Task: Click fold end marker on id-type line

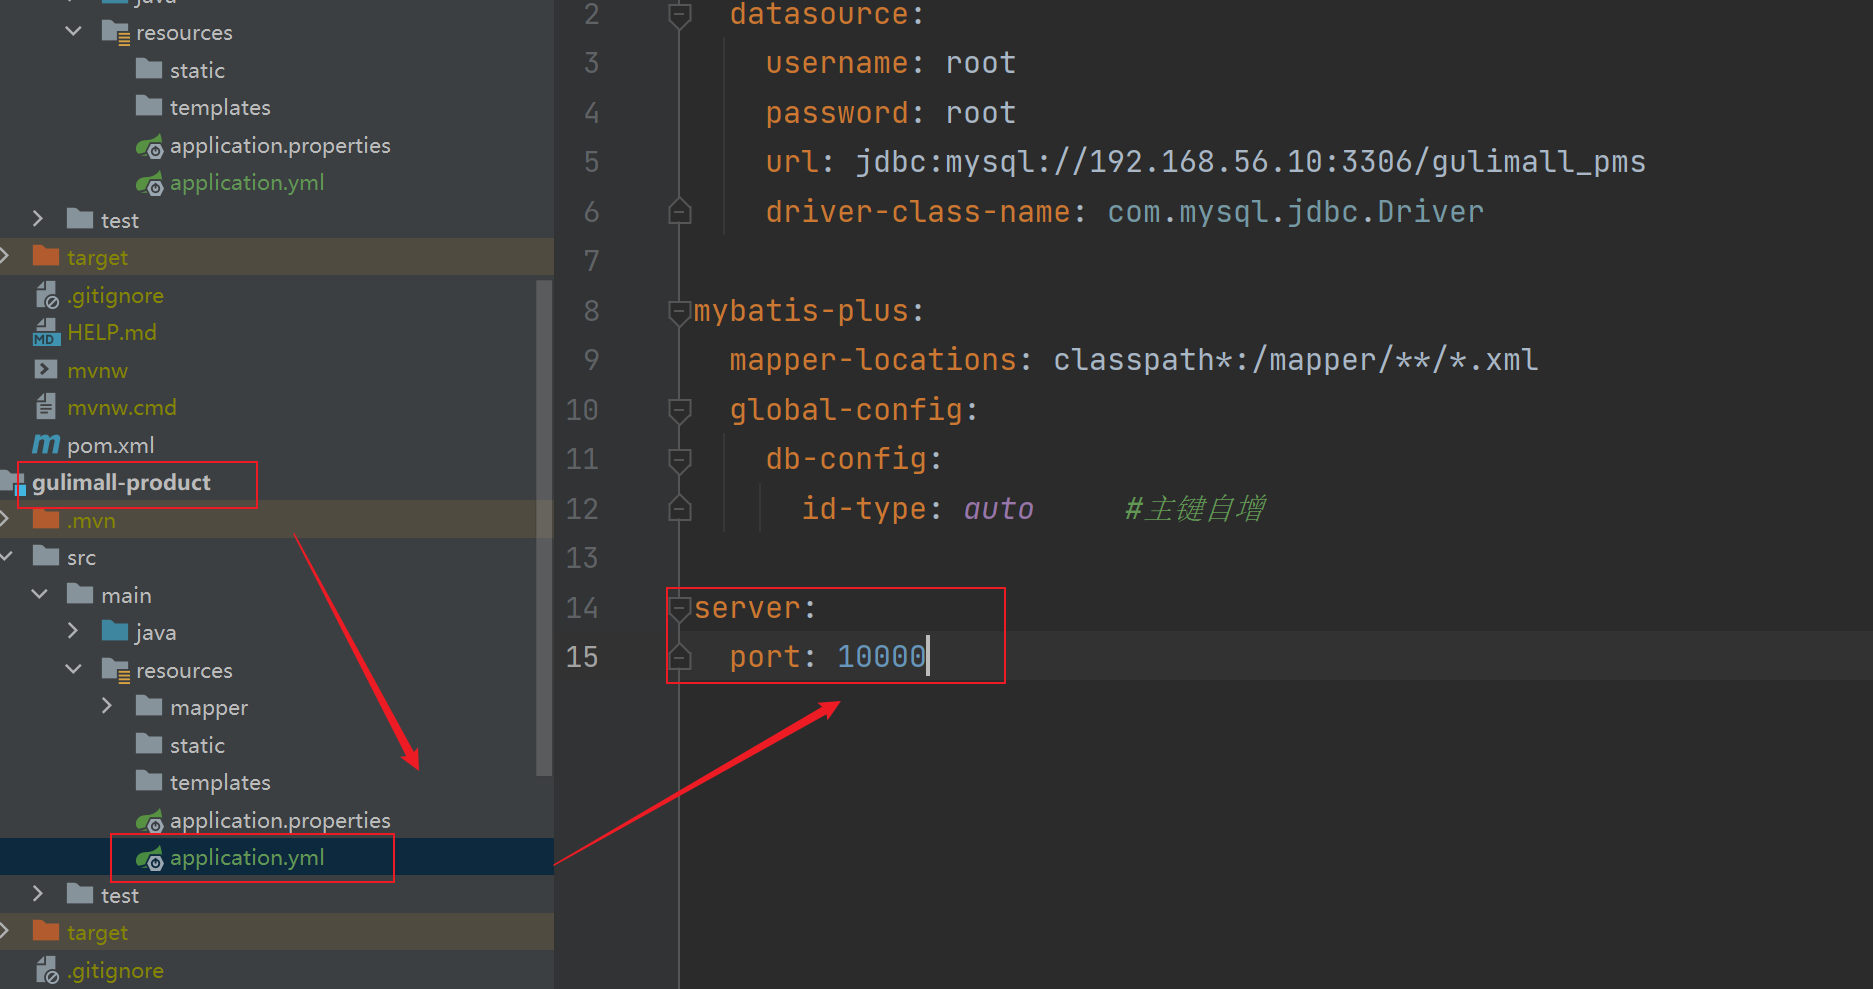Action: pos(679,508)
